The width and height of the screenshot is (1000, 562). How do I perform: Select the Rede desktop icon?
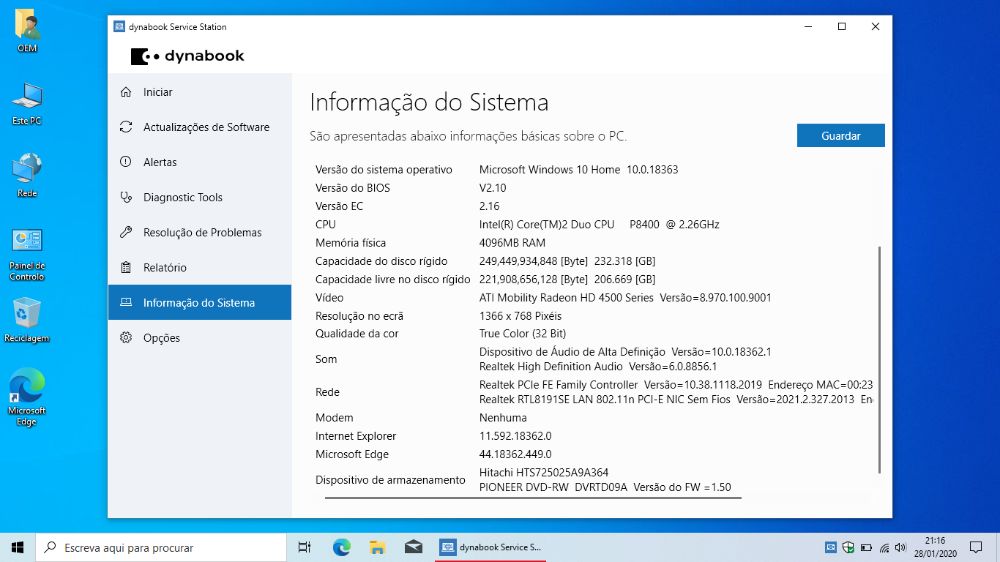click(27, 175)
